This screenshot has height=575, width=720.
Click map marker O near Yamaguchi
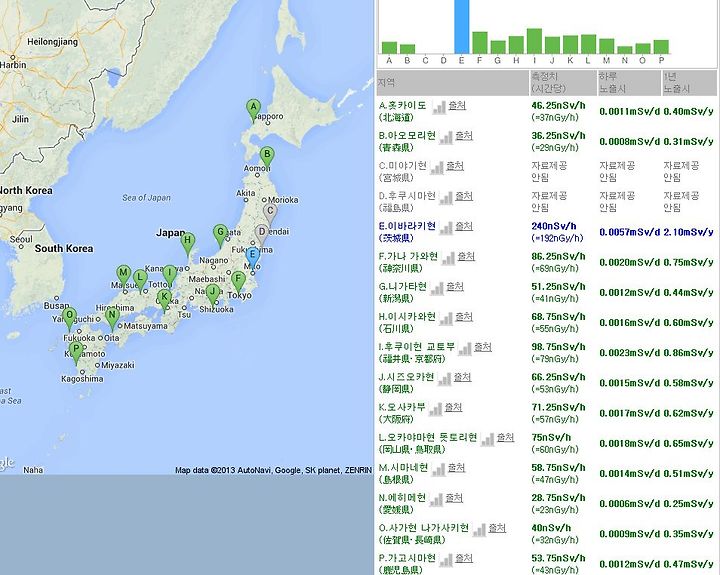[69, 319]
